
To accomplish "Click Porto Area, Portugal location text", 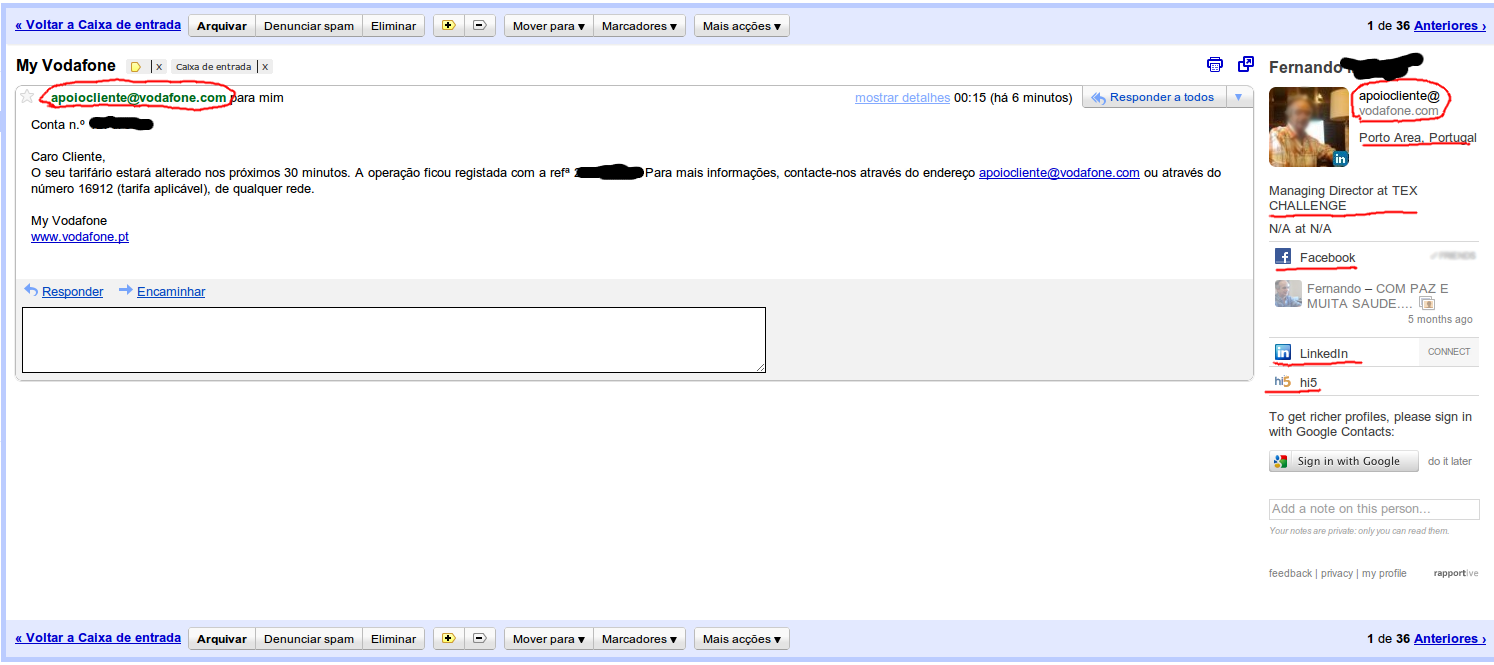I will tap(1417, 137).
